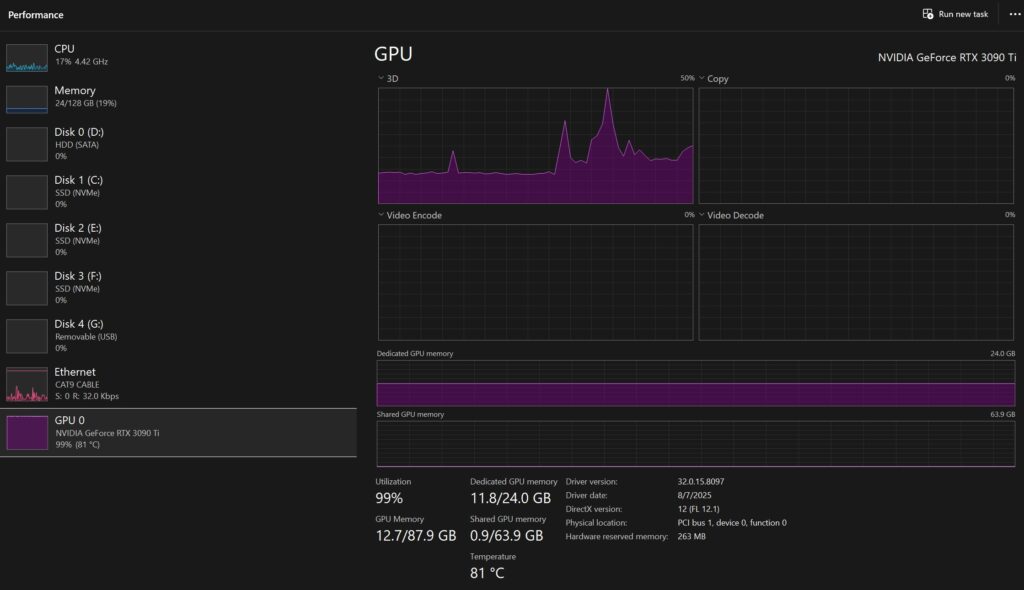The width and height of the screenshot is (1024, 590).
Task: Select Disk 4 (G:) removable USB
Action: [78, 335]
